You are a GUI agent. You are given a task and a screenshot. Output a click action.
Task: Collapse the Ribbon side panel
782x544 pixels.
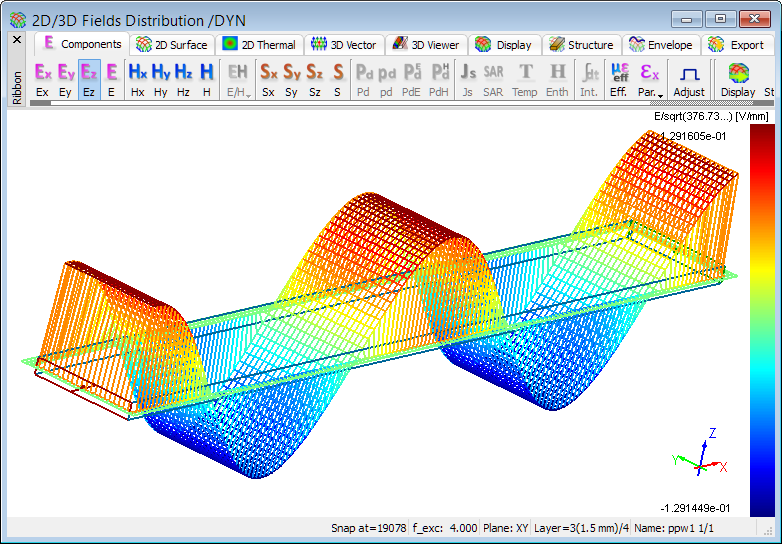pos(16,86)
